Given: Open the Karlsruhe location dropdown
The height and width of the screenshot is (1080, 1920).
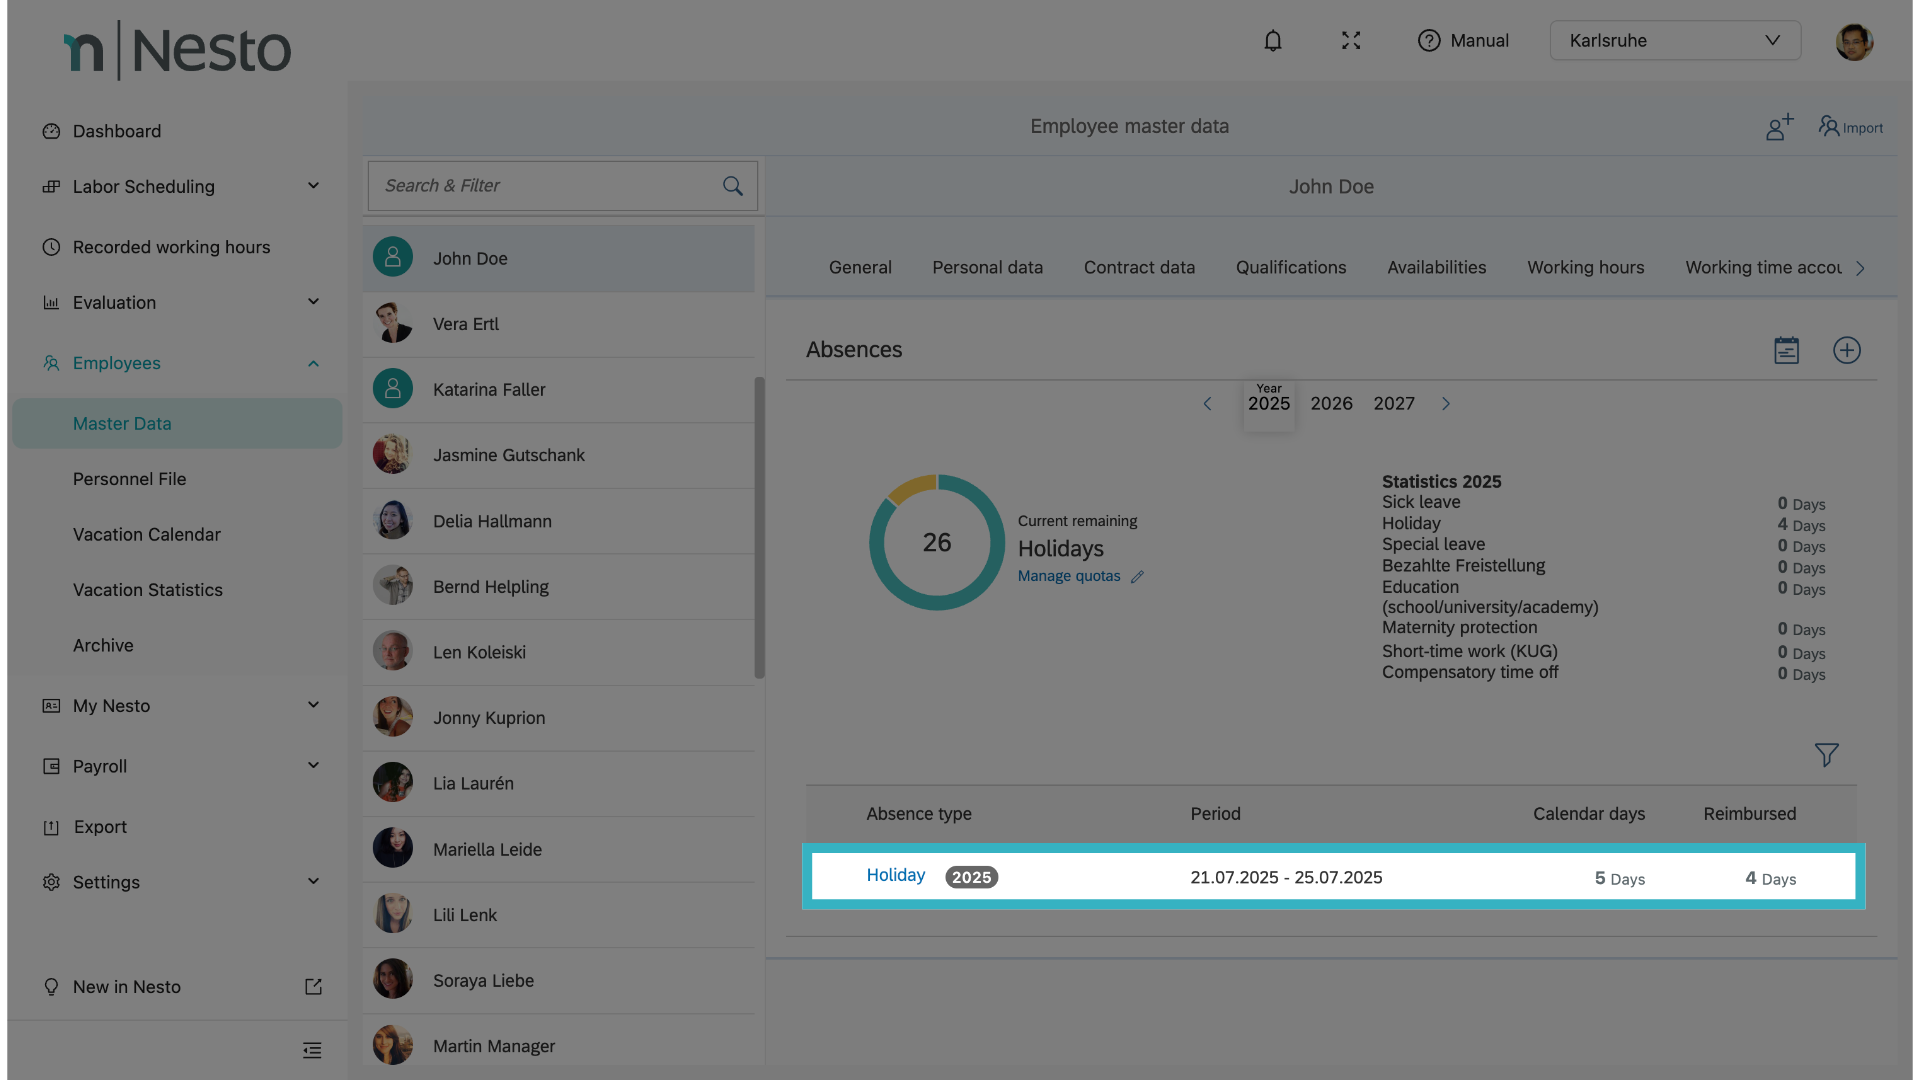Looking at the screenshot, I should 1675,41.
